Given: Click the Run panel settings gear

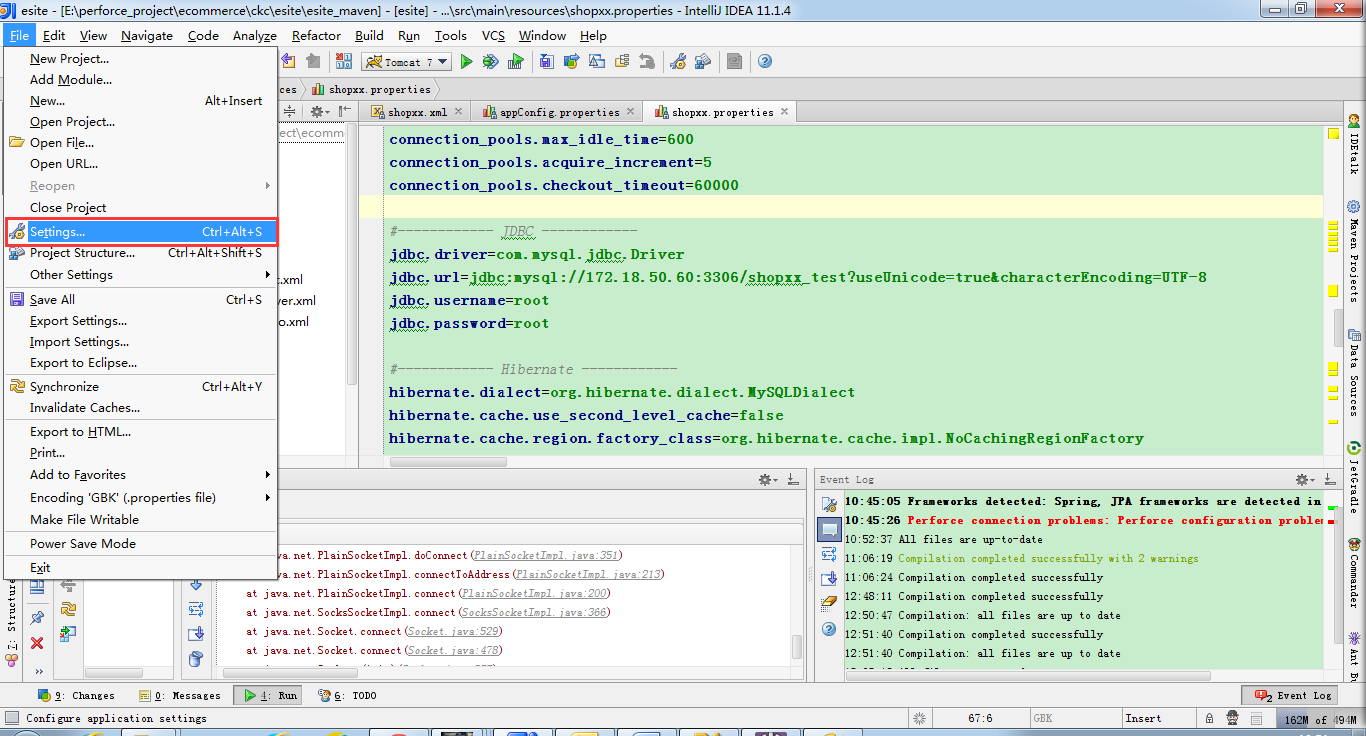Looking at the screenshot, I should pos(766,480).
